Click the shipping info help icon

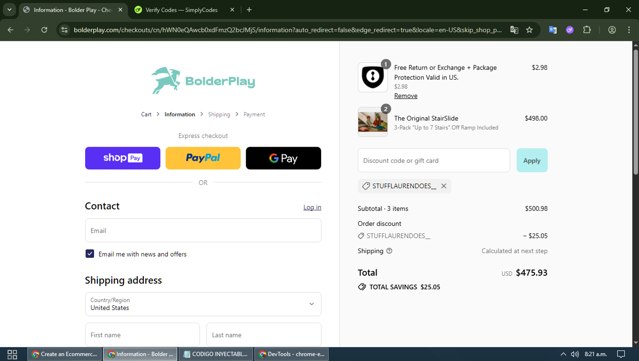[x=389, y=251]
